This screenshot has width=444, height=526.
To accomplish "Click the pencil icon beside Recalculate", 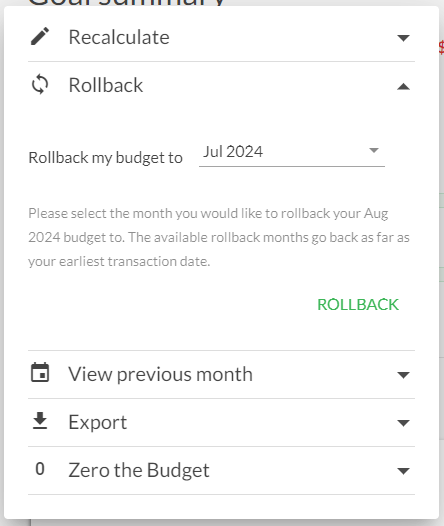I will tap(40, 36).
